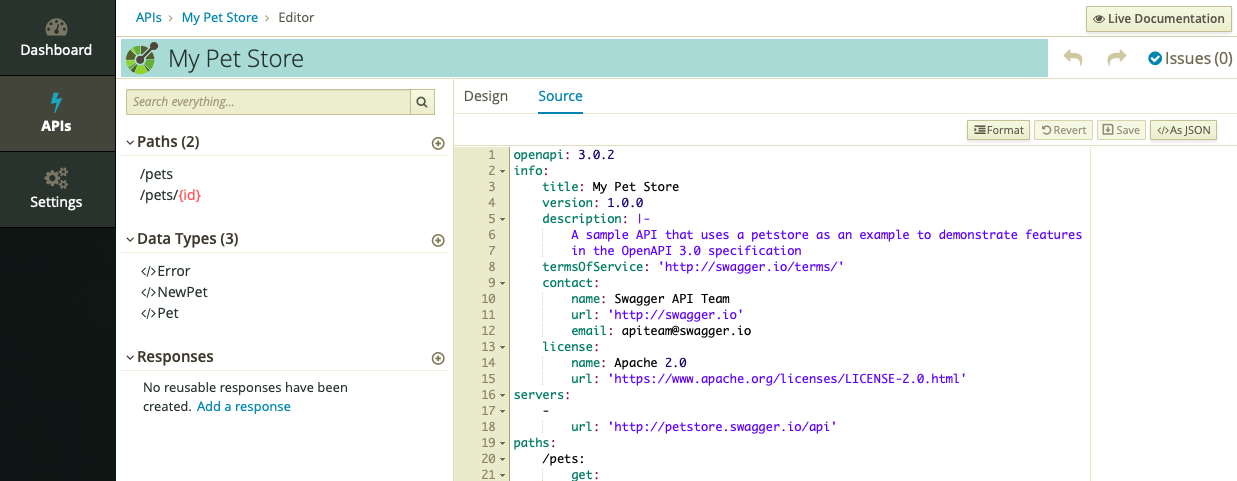Click the Format button
The image size is (1237, 481).
tap(998, 130)
